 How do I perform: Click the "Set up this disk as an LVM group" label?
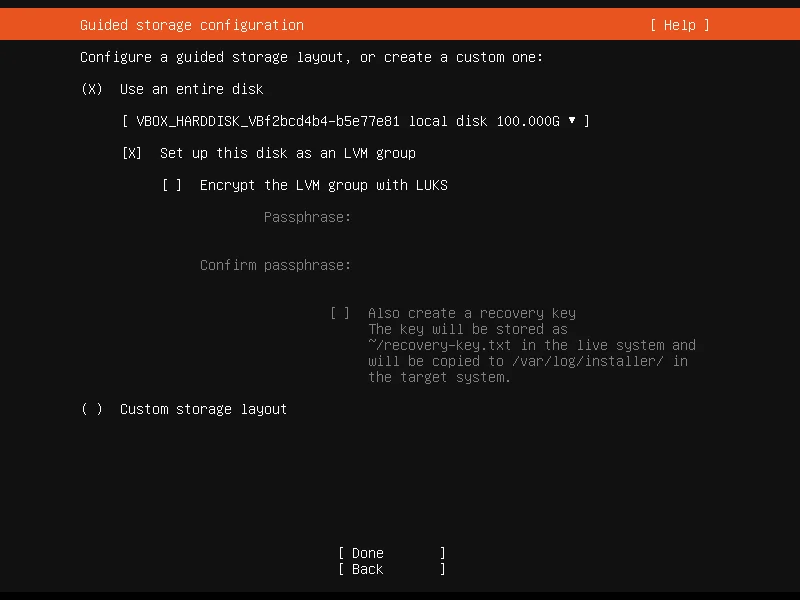coord(288,153)
